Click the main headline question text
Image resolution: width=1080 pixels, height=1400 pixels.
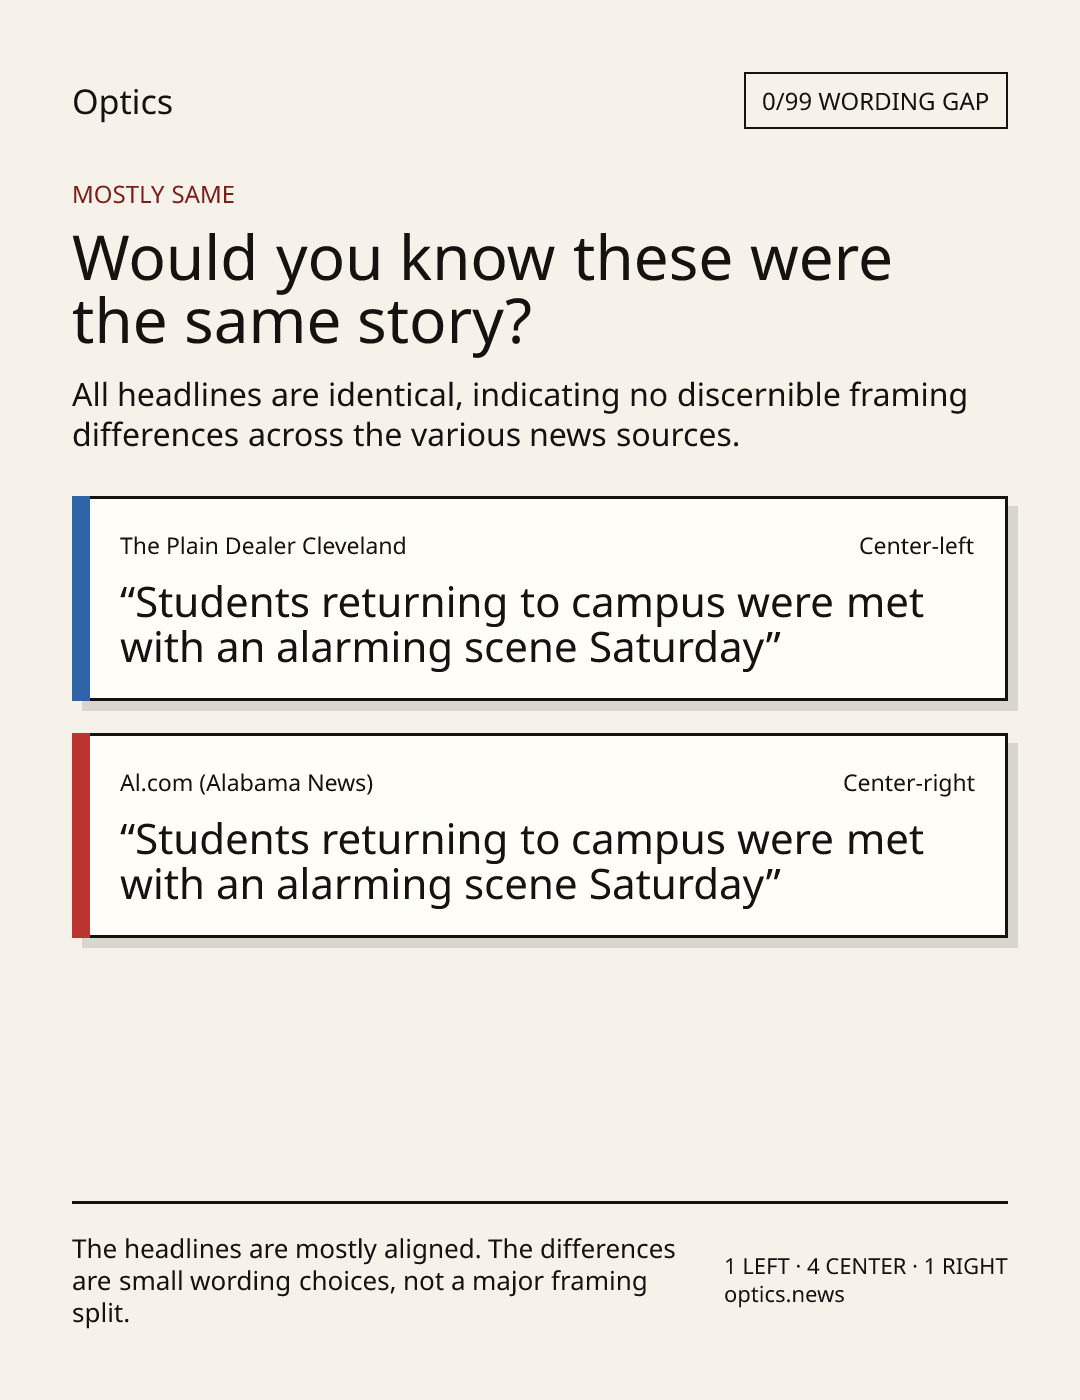tap(482, 290)
